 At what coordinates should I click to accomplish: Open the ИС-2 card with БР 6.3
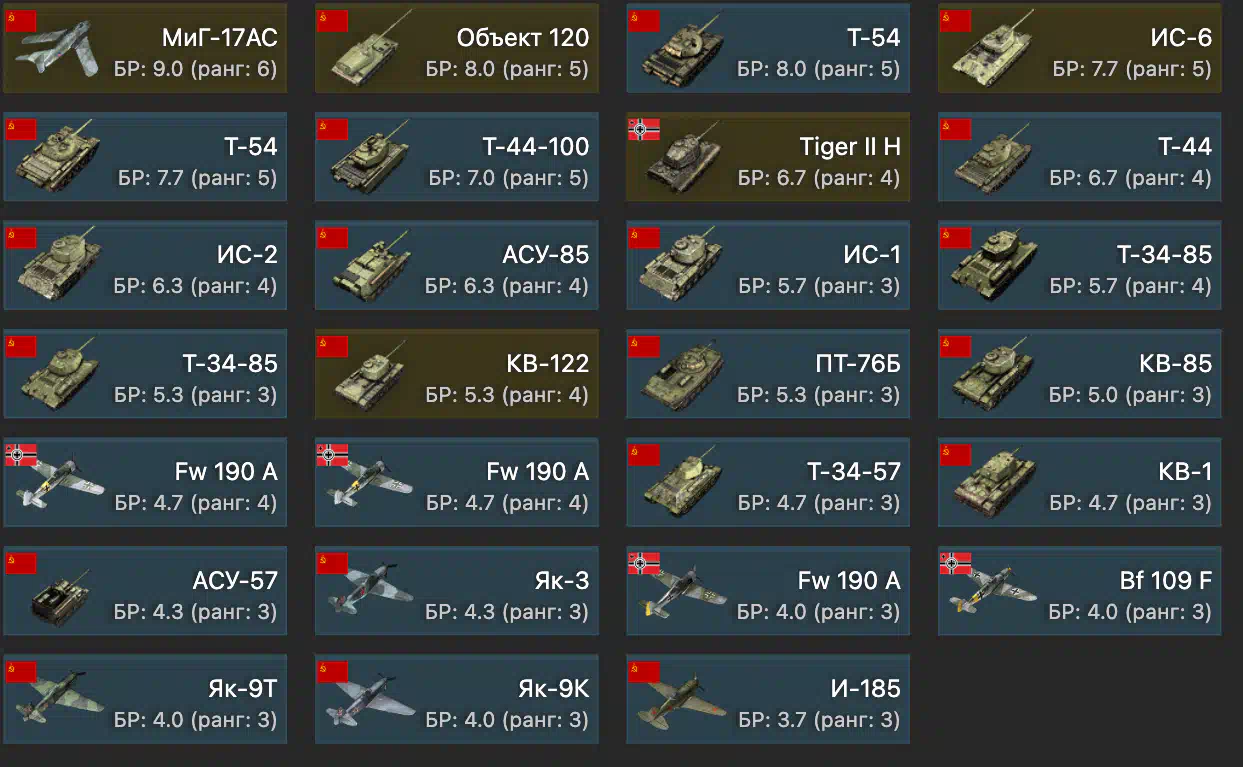coord(145,265)
